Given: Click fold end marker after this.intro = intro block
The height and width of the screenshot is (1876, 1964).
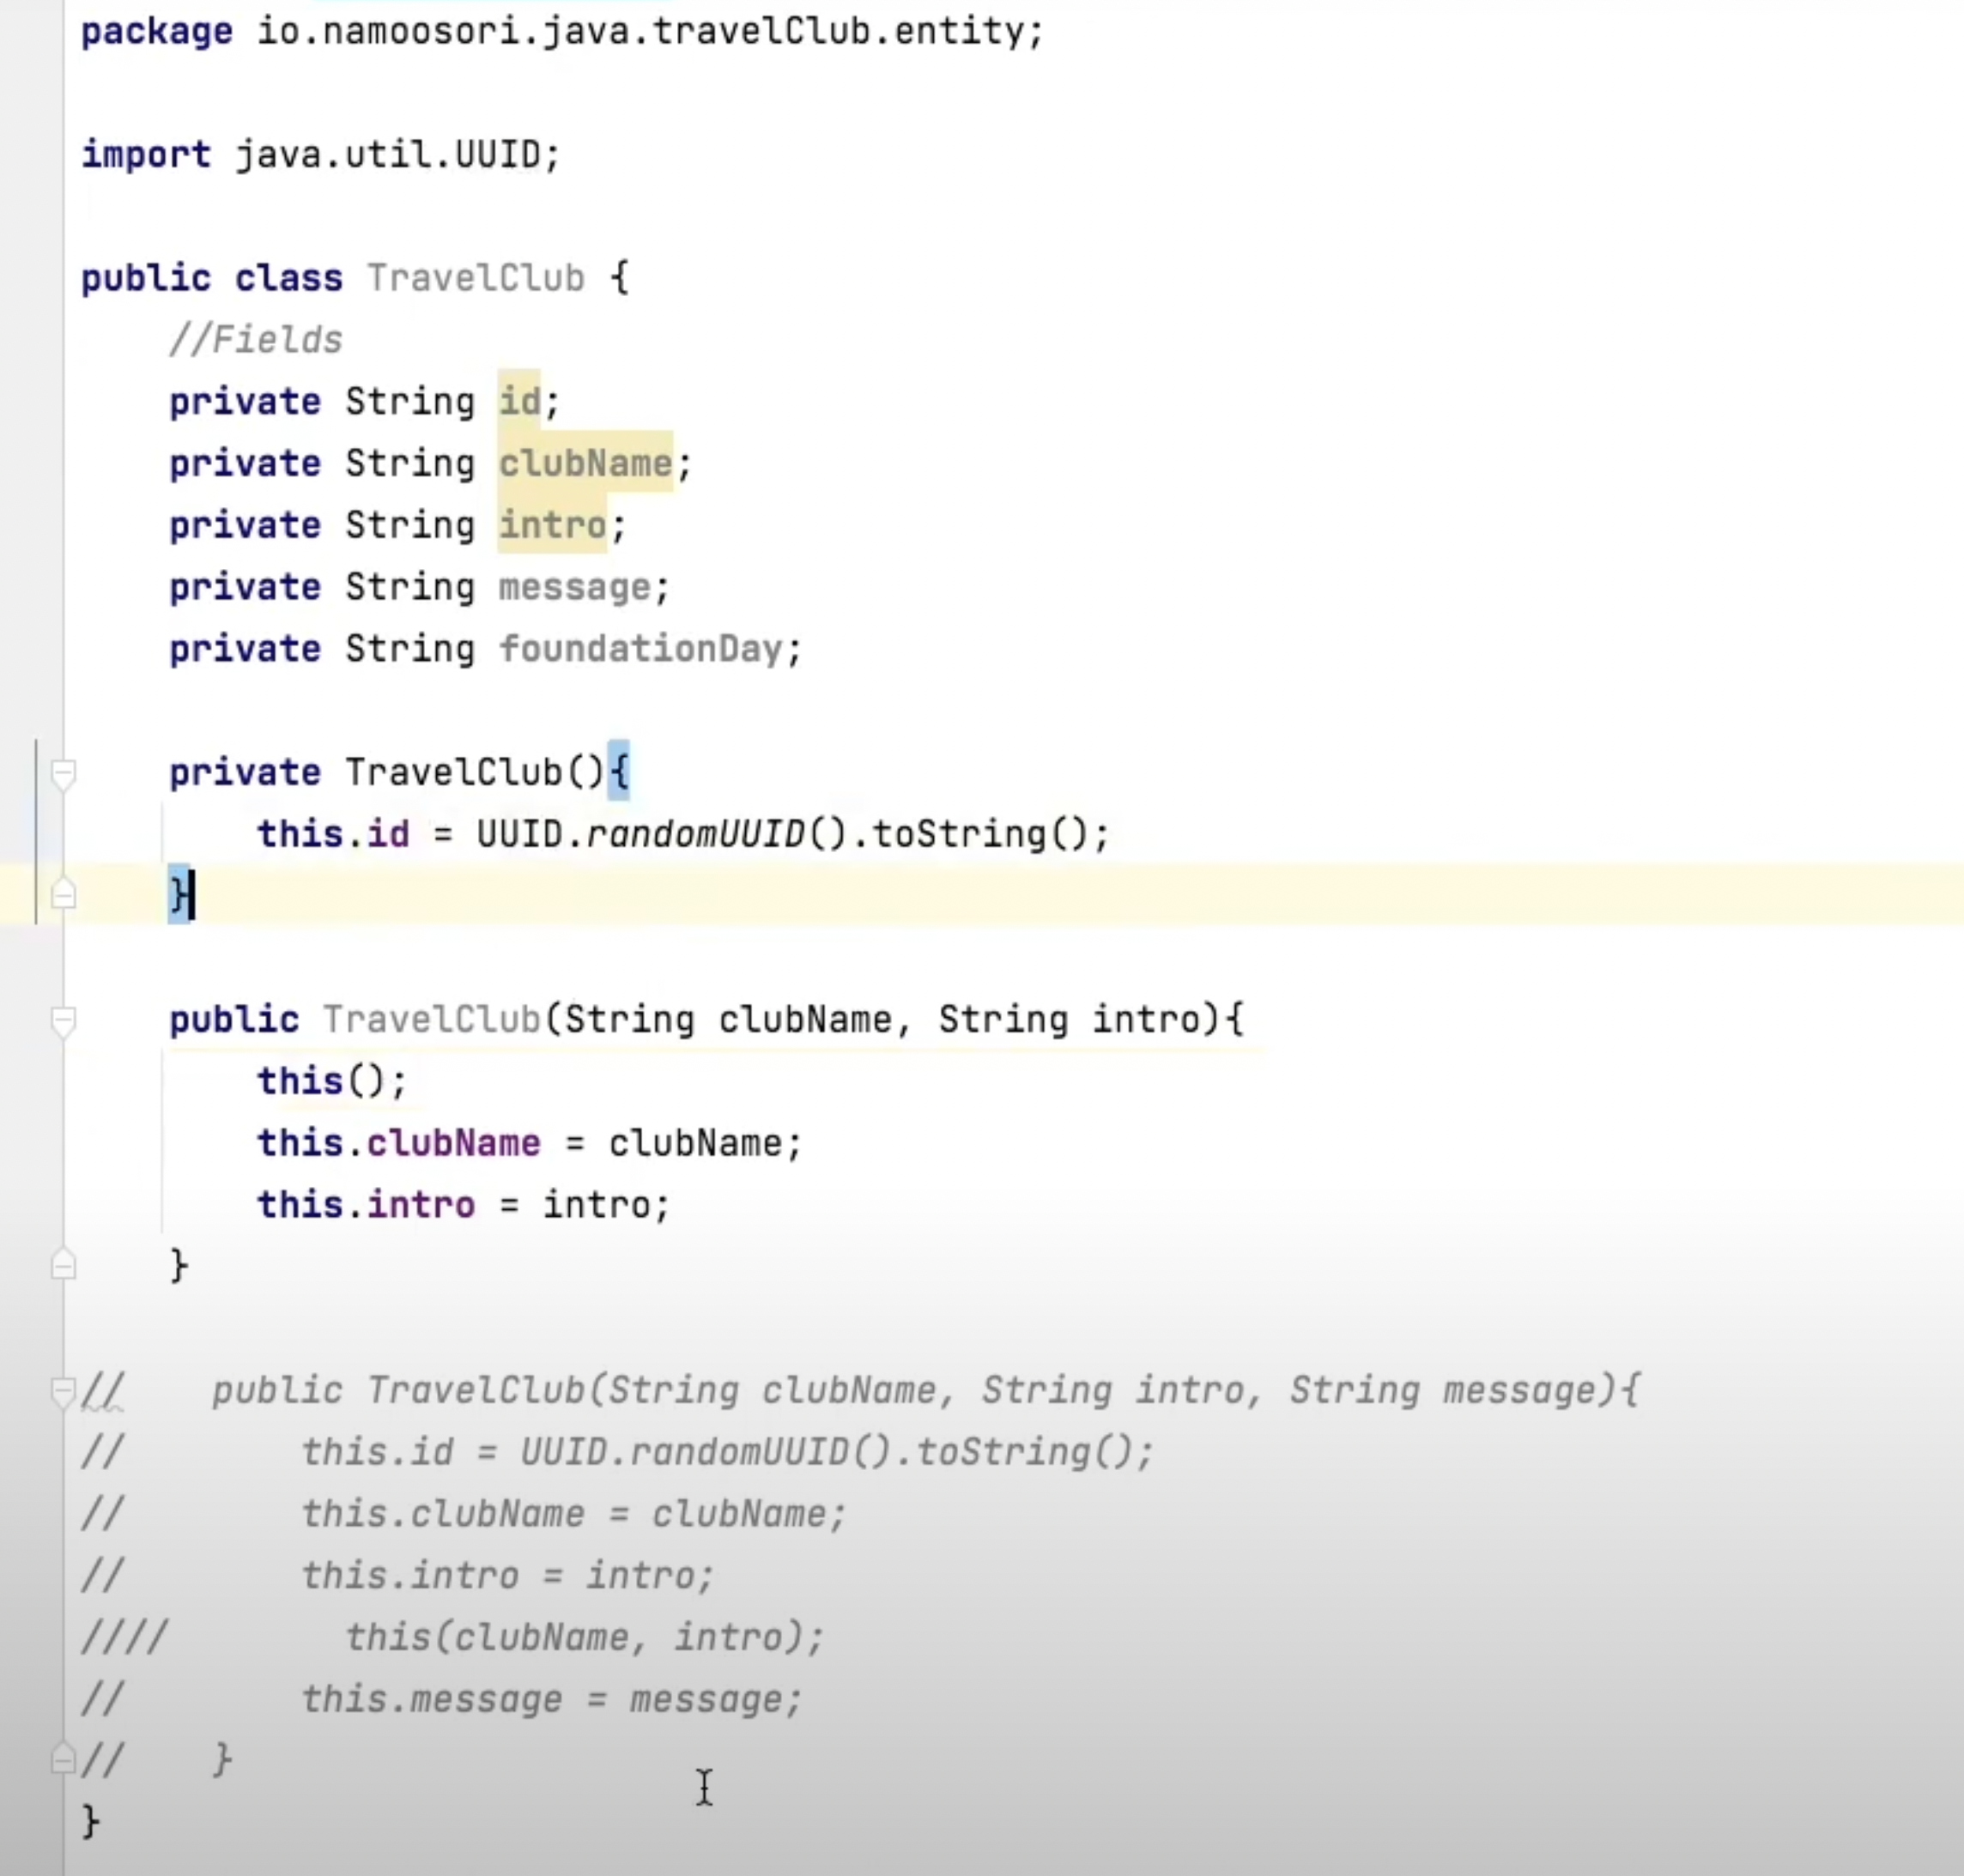Looking at the screenshot, I should click(x=63, y=1265).
